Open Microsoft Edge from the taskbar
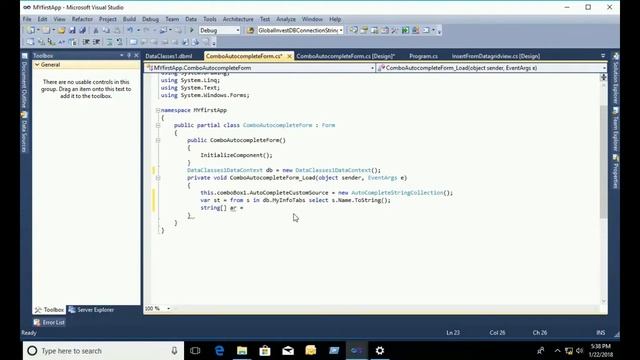The height and width of the screenshot is (360, 640). (219, 351)
